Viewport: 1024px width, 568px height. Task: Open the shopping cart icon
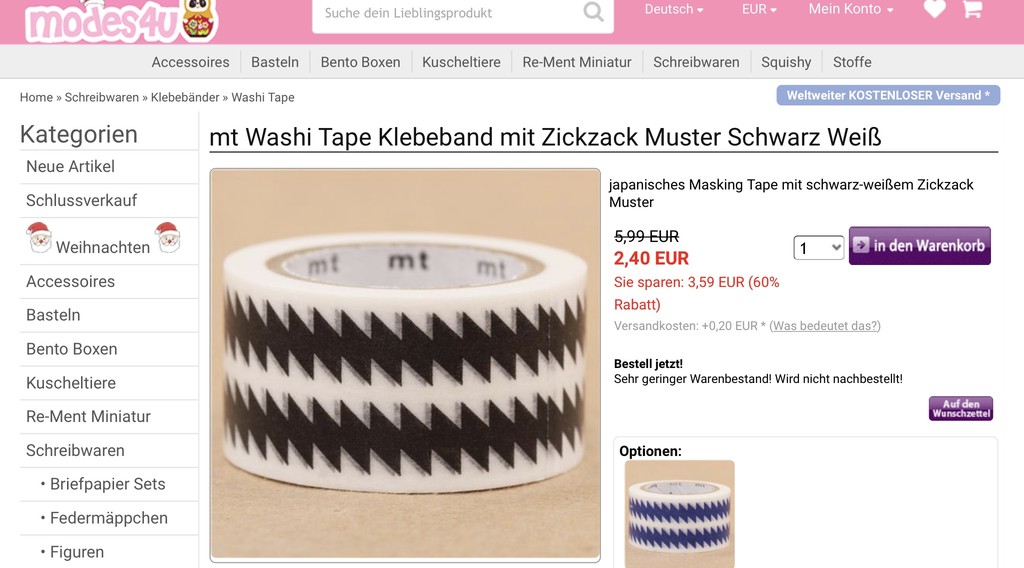click(972, 9)
